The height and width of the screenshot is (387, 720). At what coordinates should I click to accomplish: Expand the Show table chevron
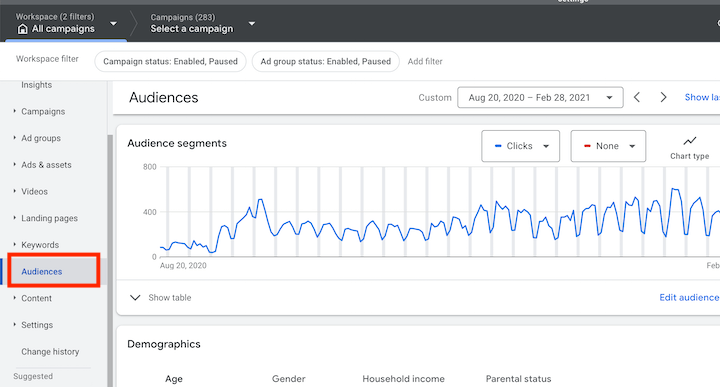click(x=135, y=297)
